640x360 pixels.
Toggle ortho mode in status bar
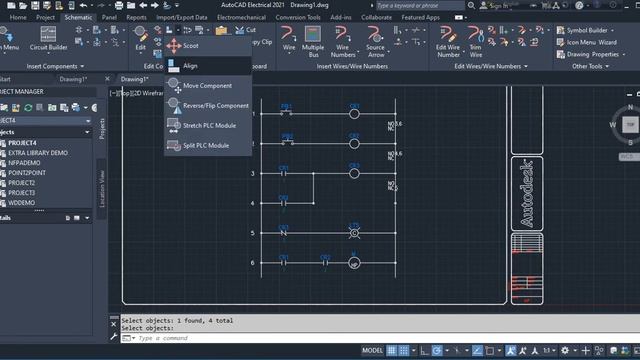coord(424,350)
